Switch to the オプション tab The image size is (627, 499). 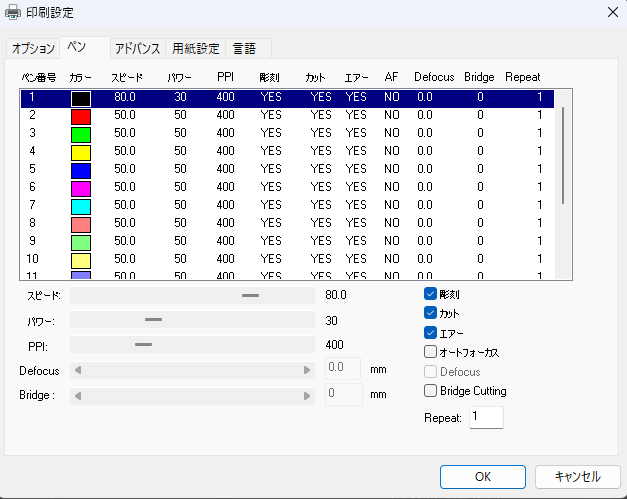coord(33,48)
